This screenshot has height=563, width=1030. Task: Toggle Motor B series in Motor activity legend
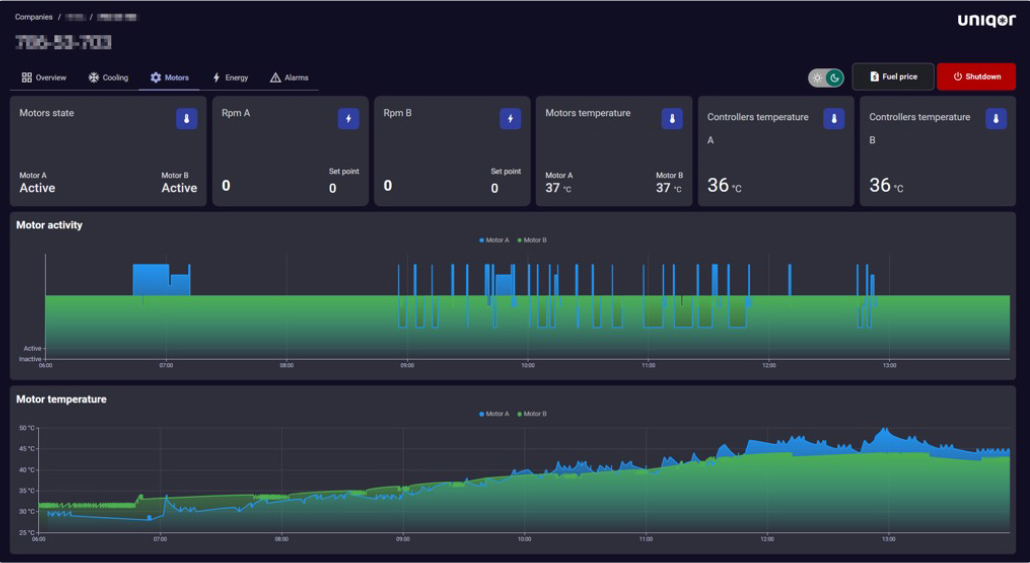click(534, 240)
